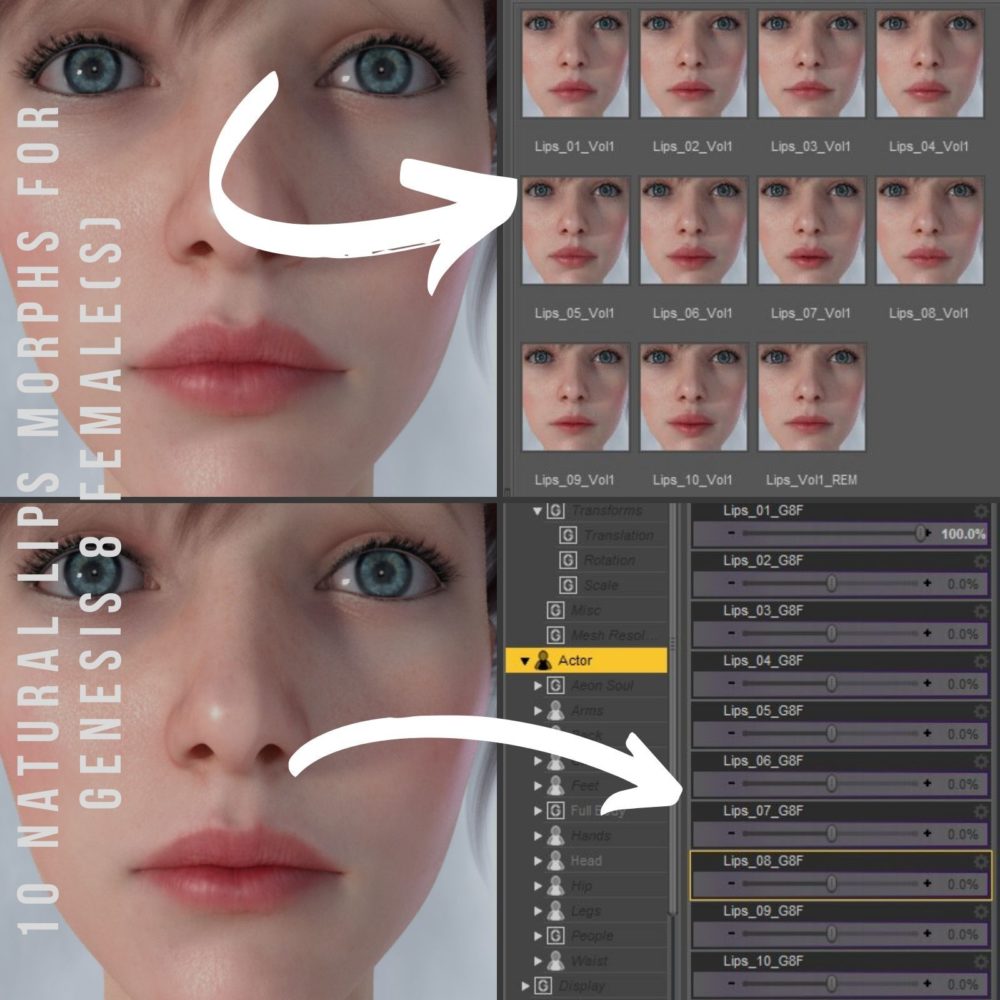Open the gear options for Lips_03_G8F
1000x1000 pixels.
click(x=982, y=612)
